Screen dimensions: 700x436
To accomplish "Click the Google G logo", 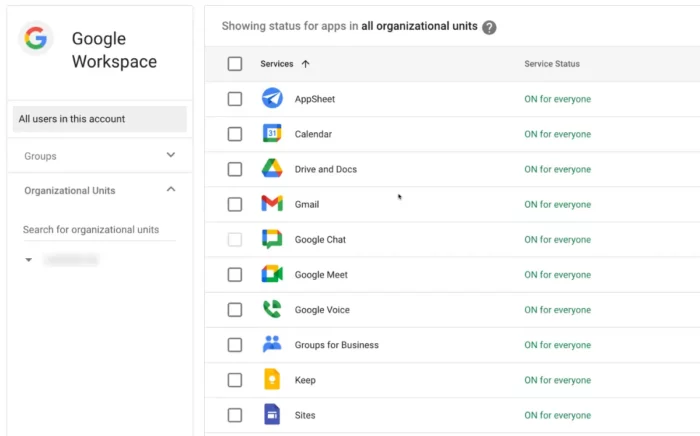I will 36,38.
